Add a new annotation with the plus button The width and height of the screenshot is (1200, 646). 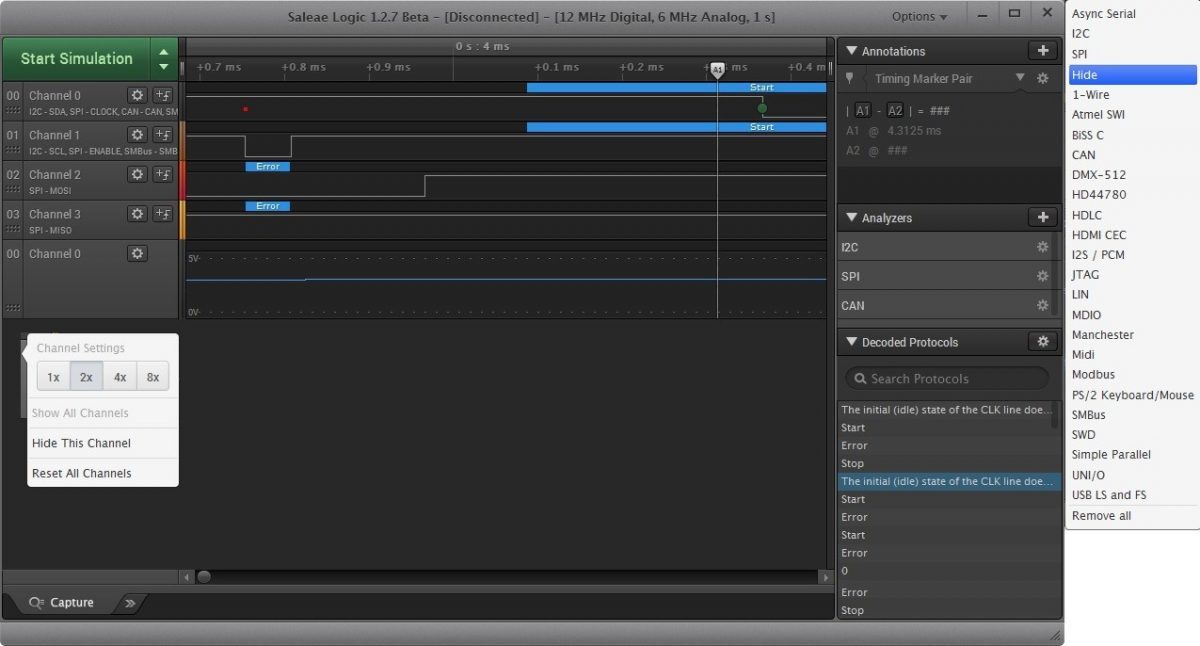coord(1042,51)
